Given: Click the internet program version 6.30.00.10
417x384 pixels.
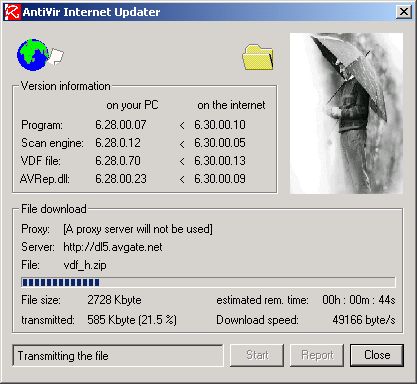Looking at the screenshot, I should (x=220, y=125).
